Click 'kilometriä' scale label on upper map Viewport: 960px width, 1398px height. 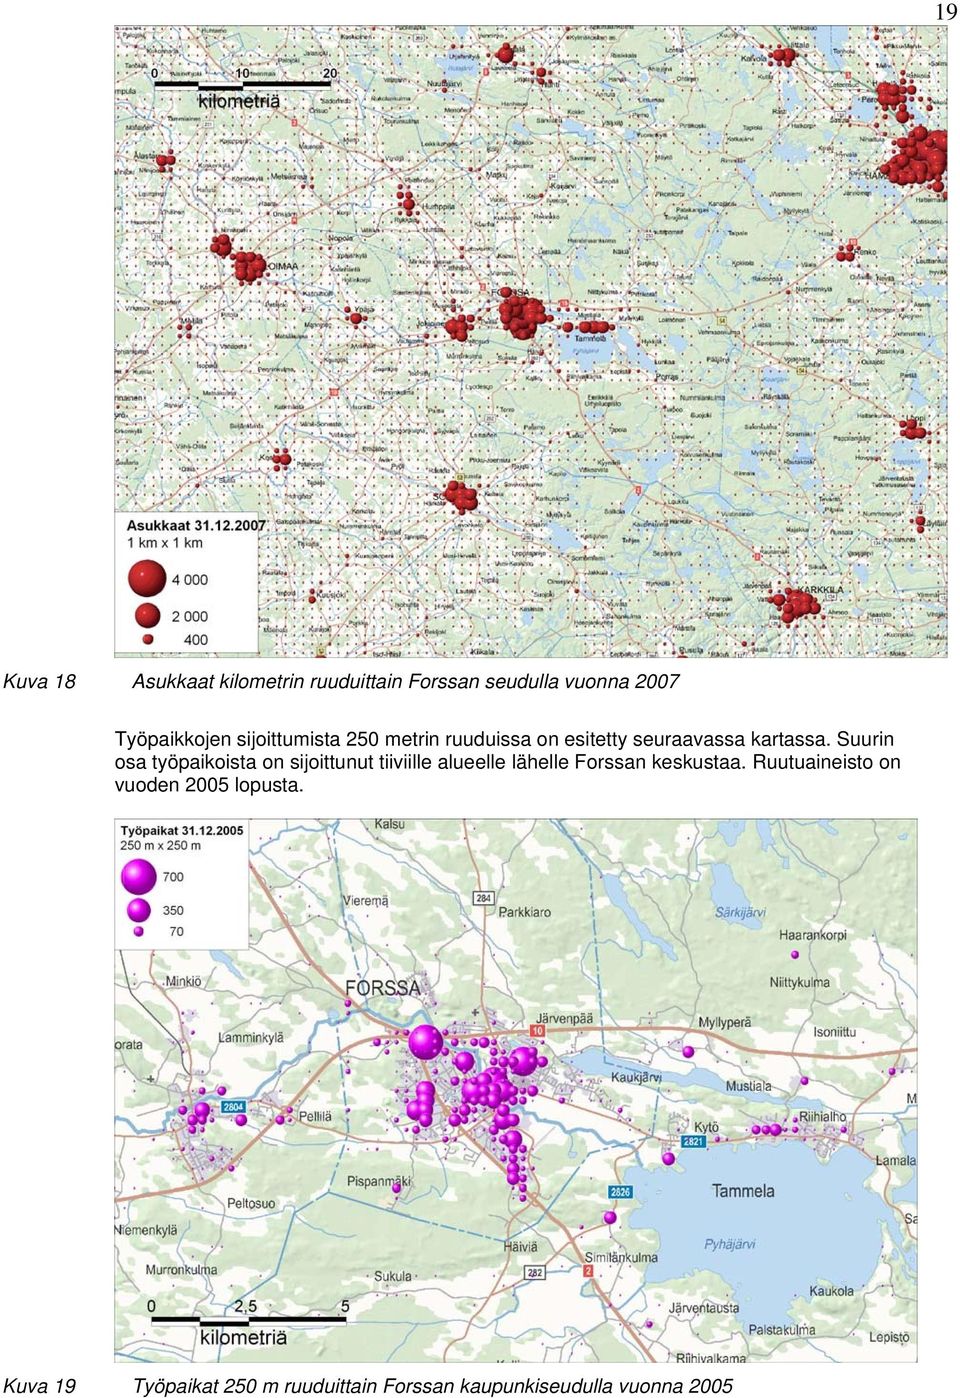coord(239,101)
